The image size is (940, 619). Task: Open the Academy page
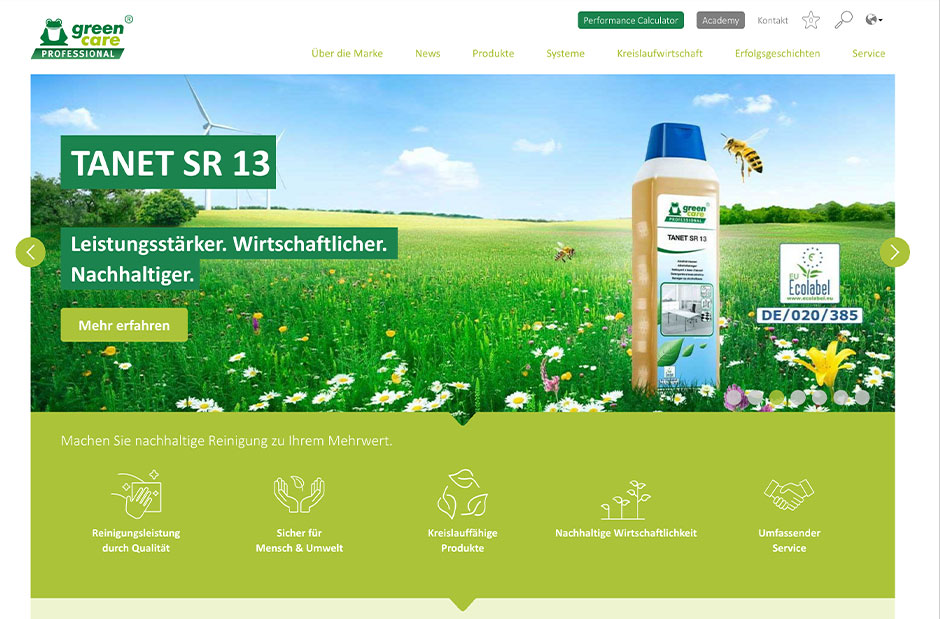pyautogui.click(x=721, y=20)
